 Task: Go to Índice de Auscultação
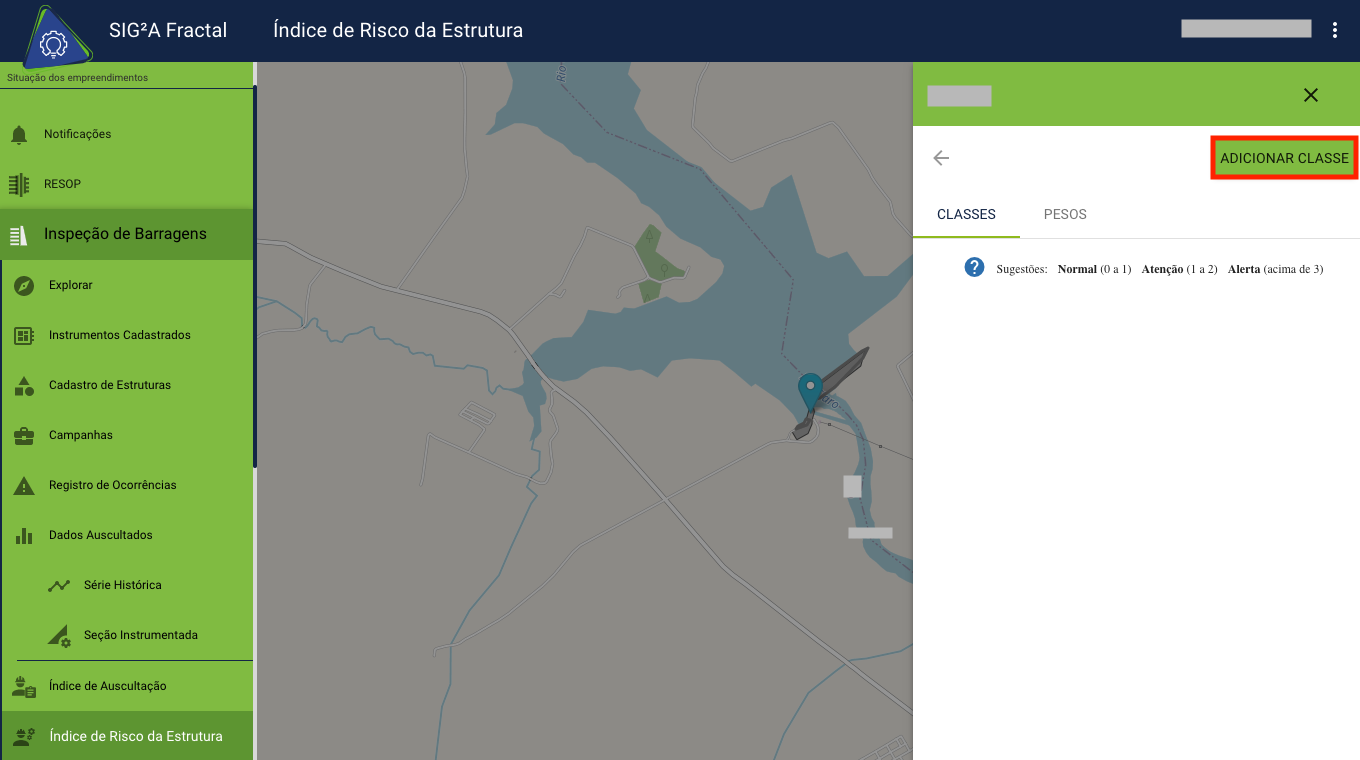[x=107, y=686]
